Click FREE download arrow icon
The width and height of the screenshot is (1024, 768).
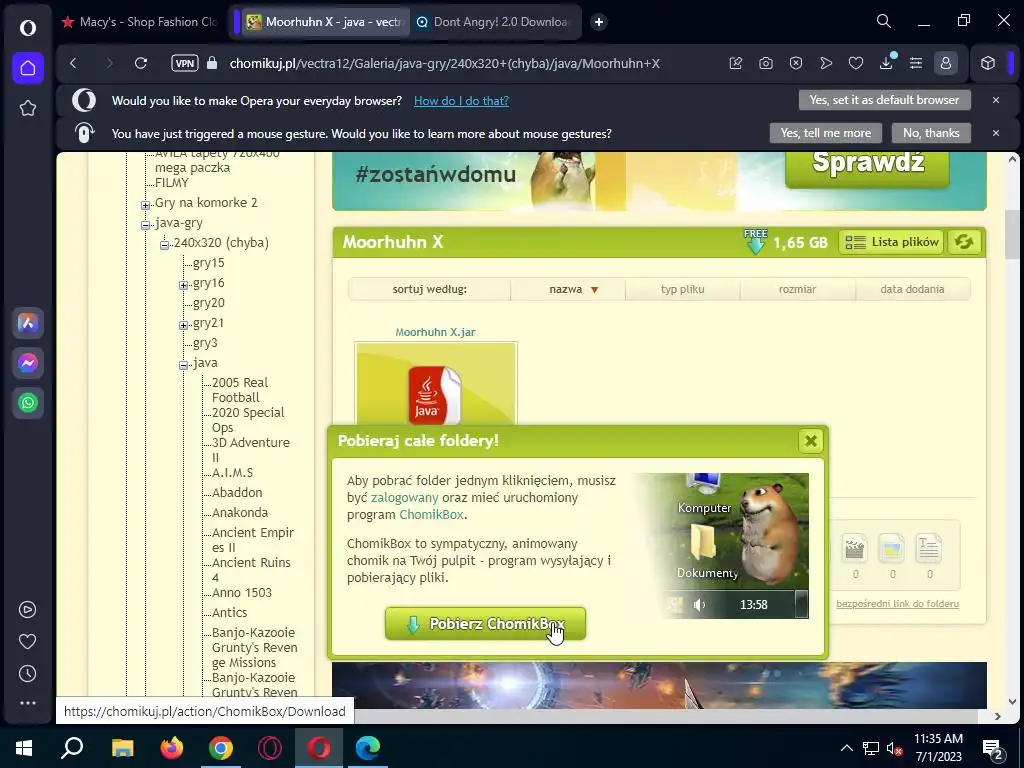click(x=755, y=242)
